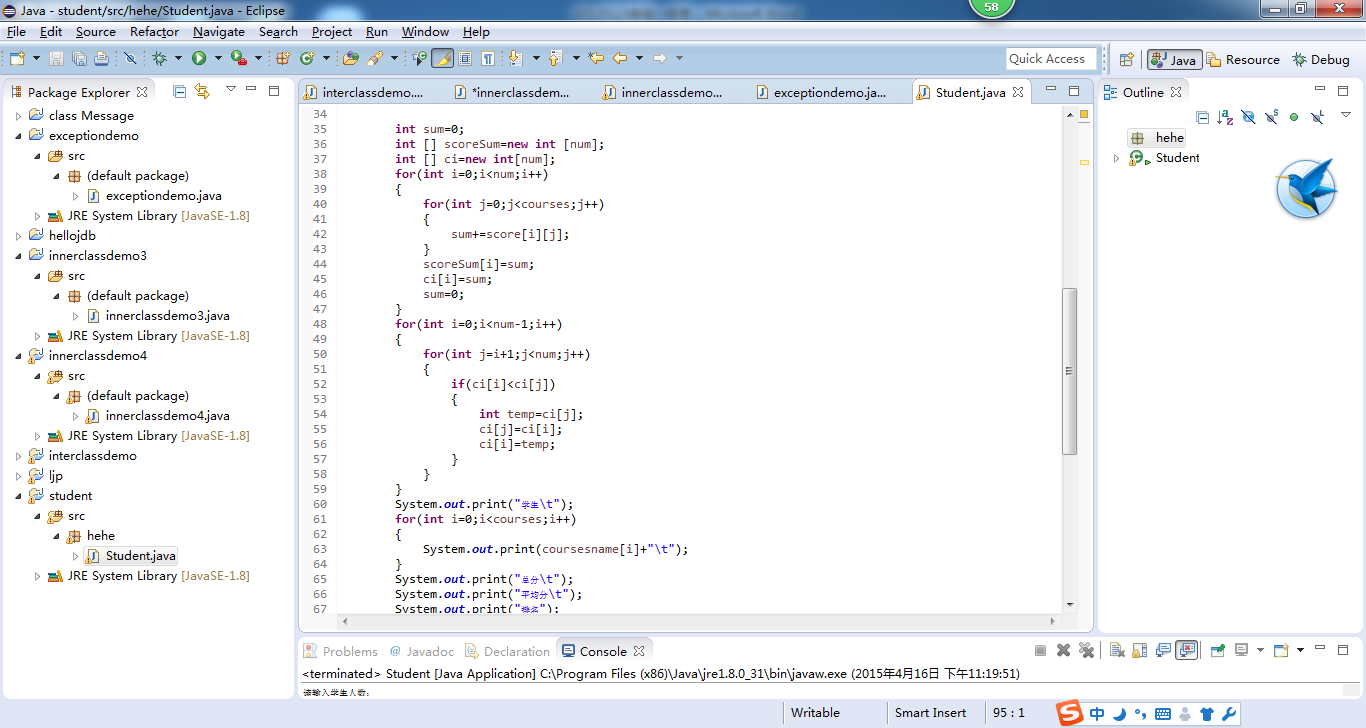
Task: Click the Search flashlight icon in the toolbar
Action: click(374, 58)
